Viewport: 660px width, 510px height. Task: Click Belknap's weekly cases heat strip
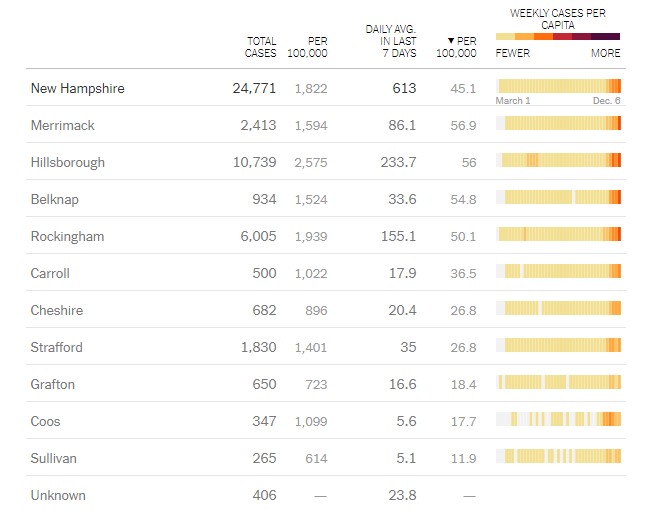pyautogui.click(x=559, y=197)
